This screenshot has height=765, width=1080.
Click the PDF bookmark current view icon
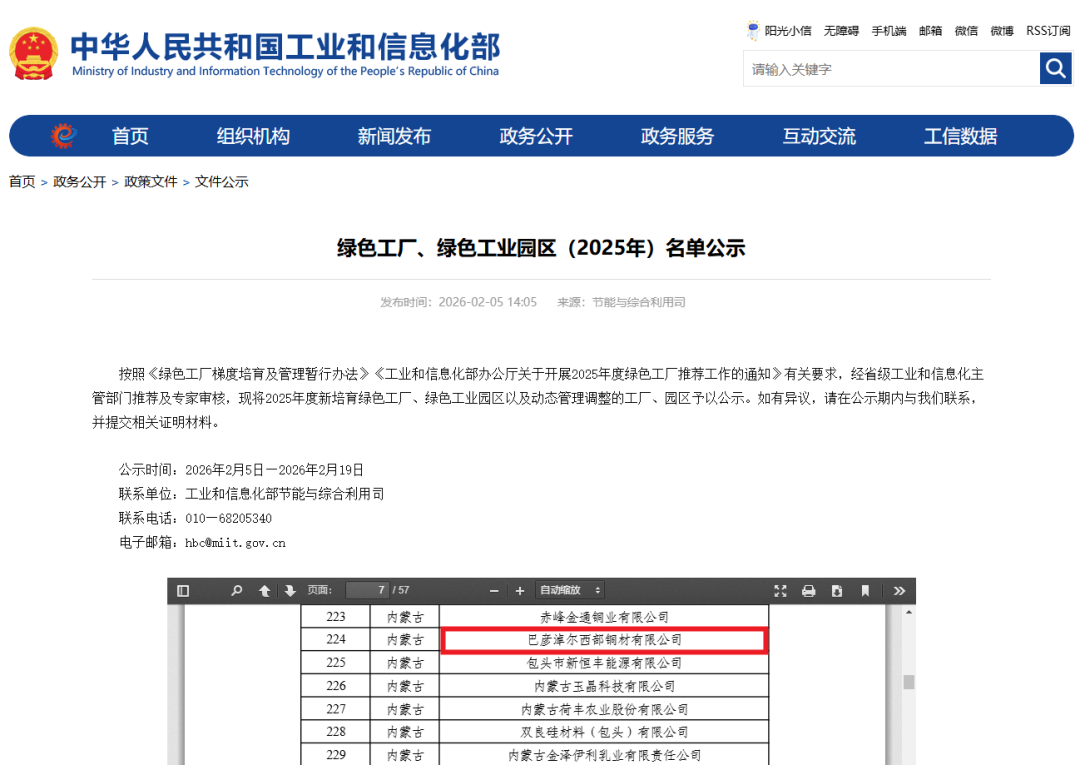(865, 591)
